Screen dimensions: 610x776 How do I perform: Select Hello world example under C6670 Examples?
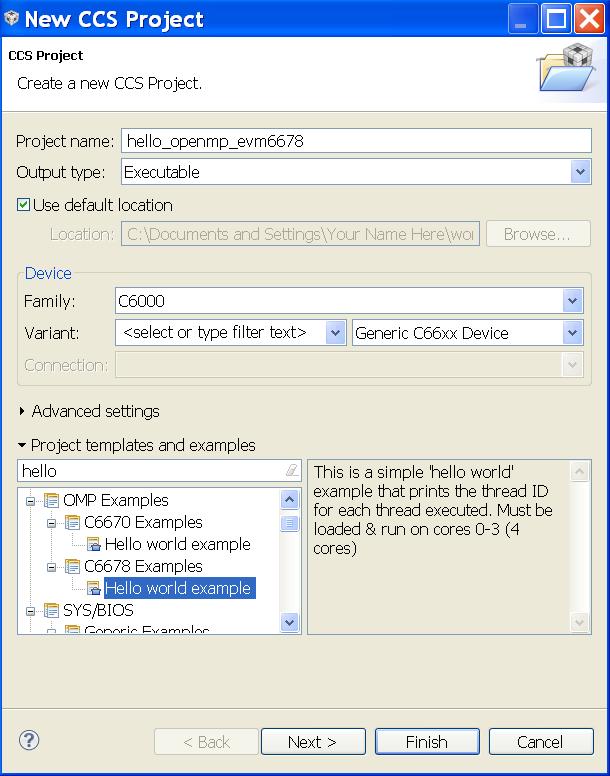coord(177,544)
